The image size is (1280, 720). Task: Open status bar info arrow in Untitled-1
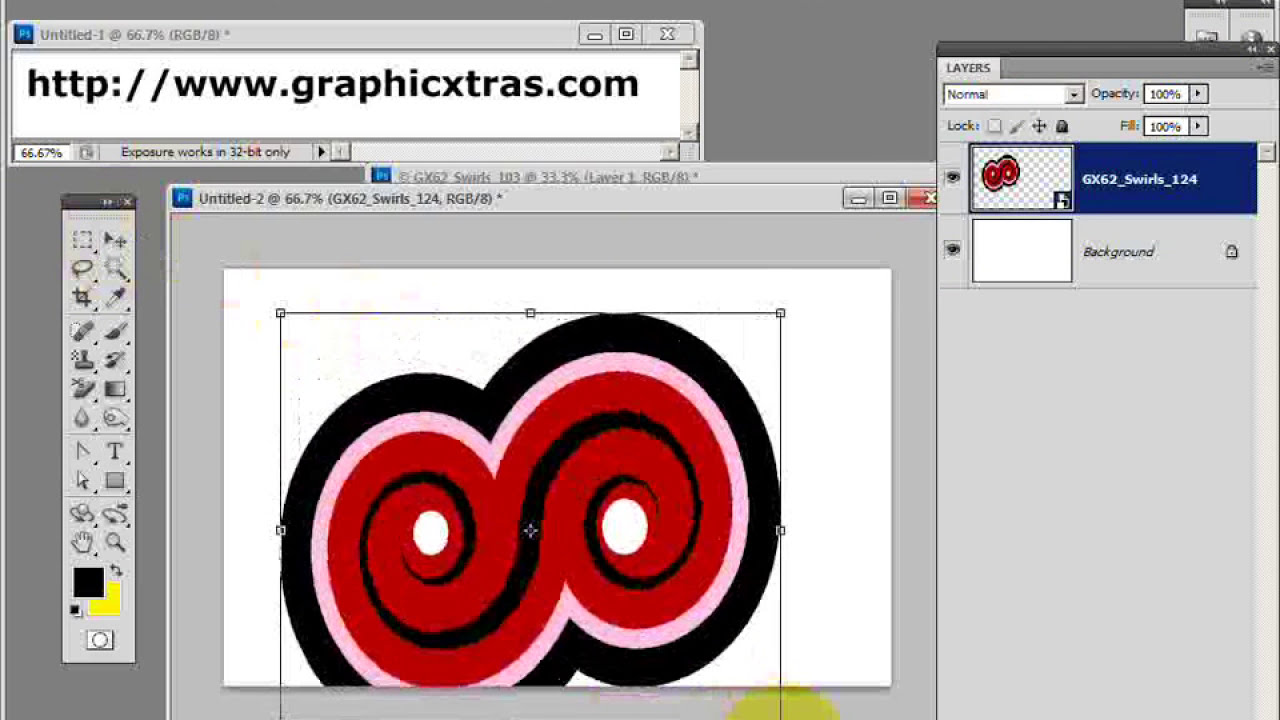321,152
